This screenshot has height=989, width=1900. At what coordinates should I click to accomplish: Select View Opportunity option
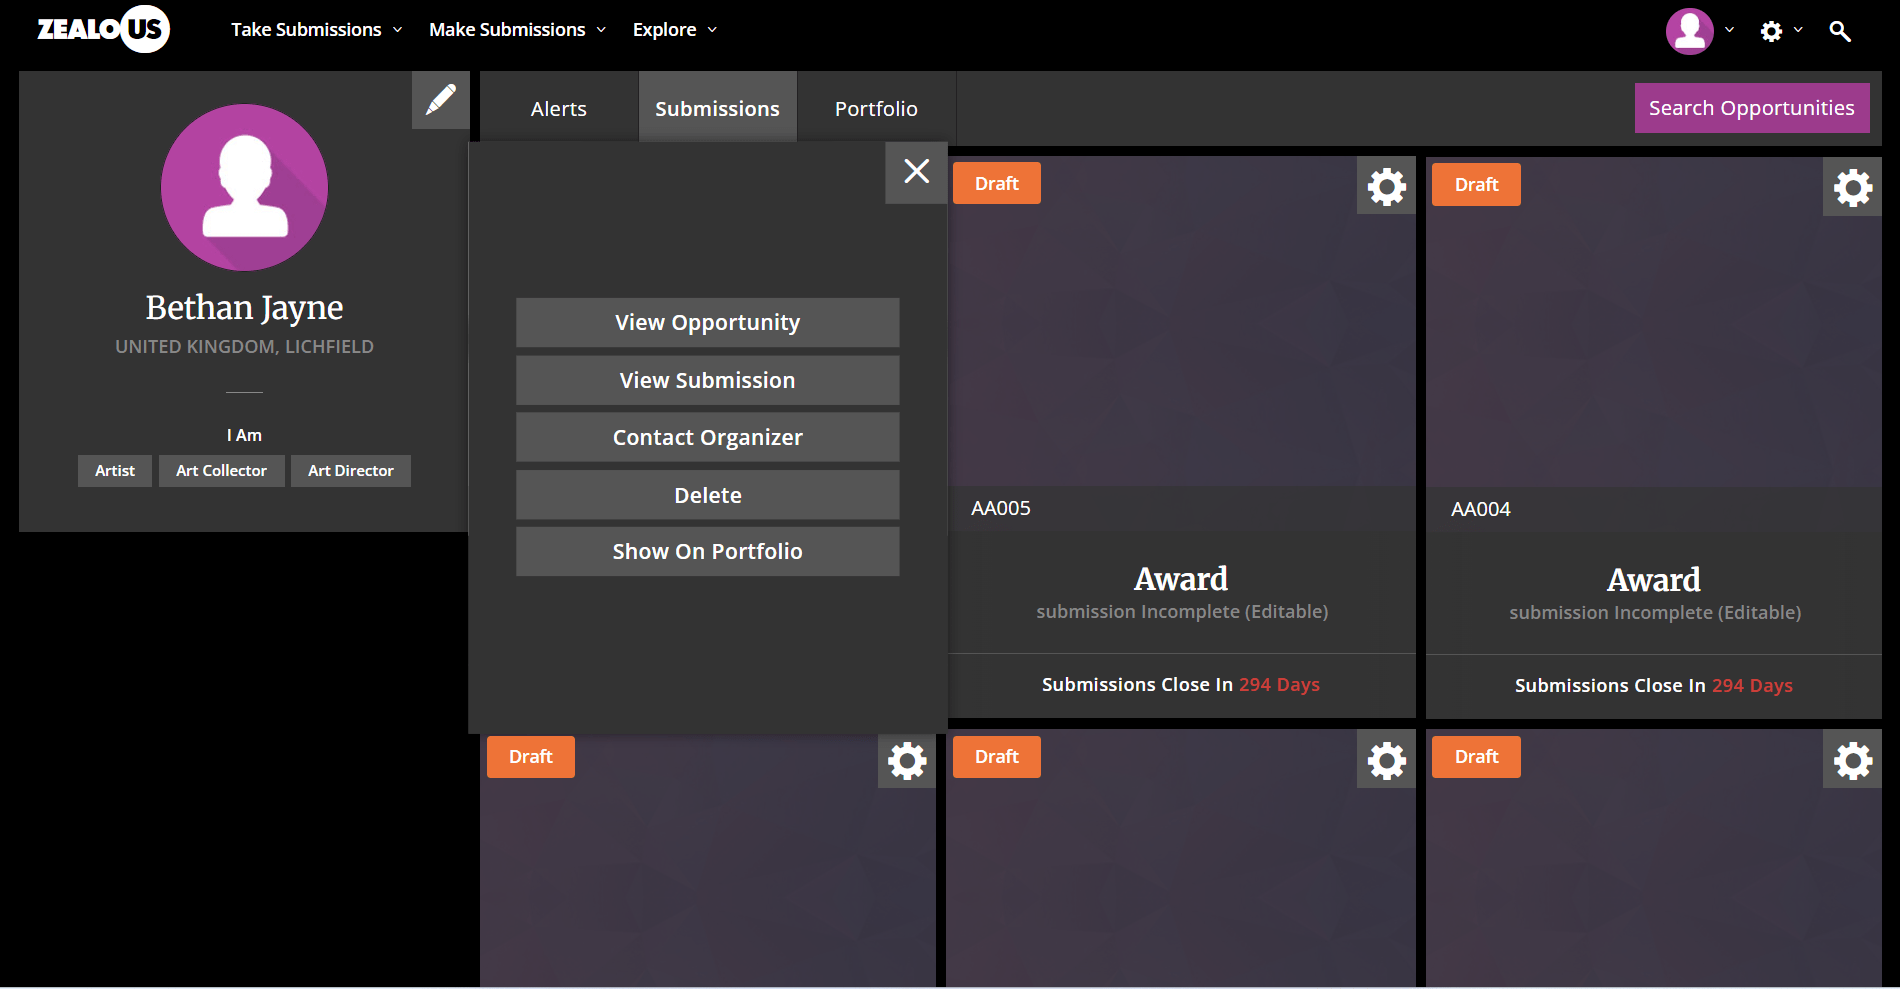point(707,322)
